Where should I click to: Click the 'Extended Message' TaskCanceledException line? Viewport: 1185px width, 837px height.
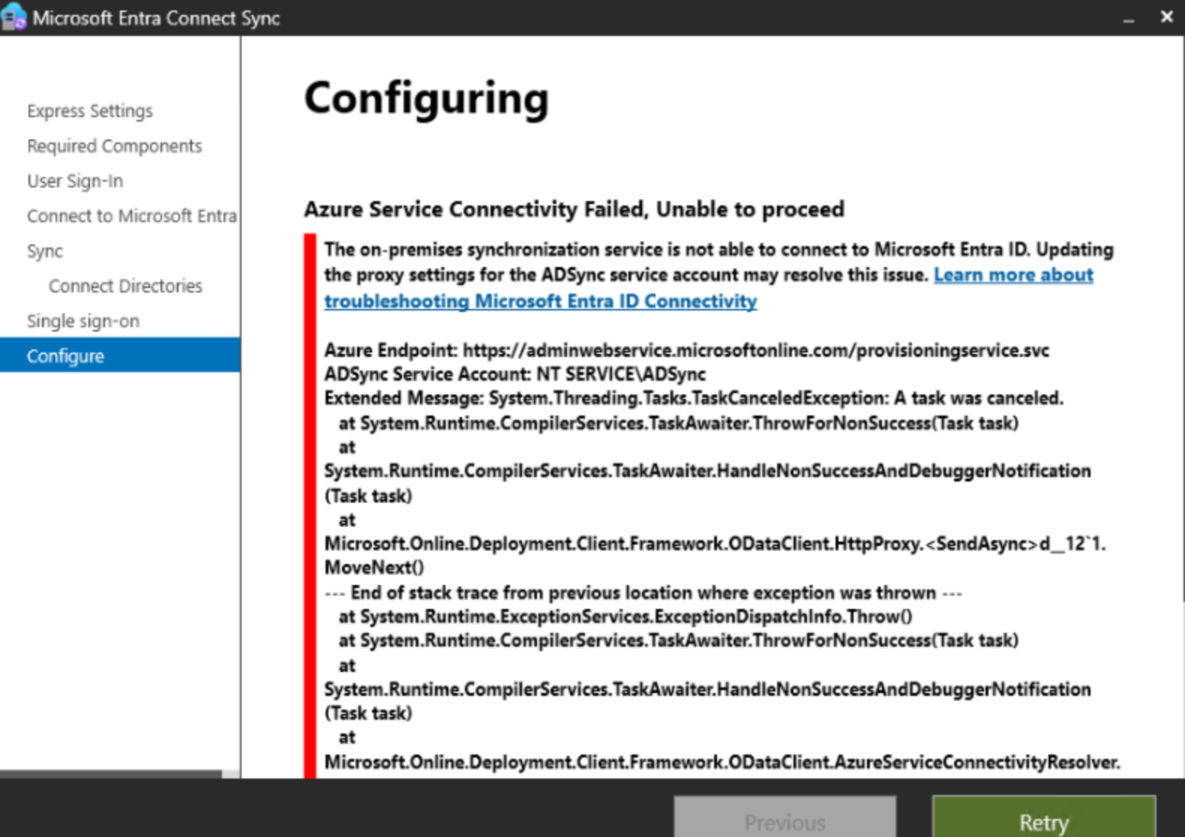694,398
